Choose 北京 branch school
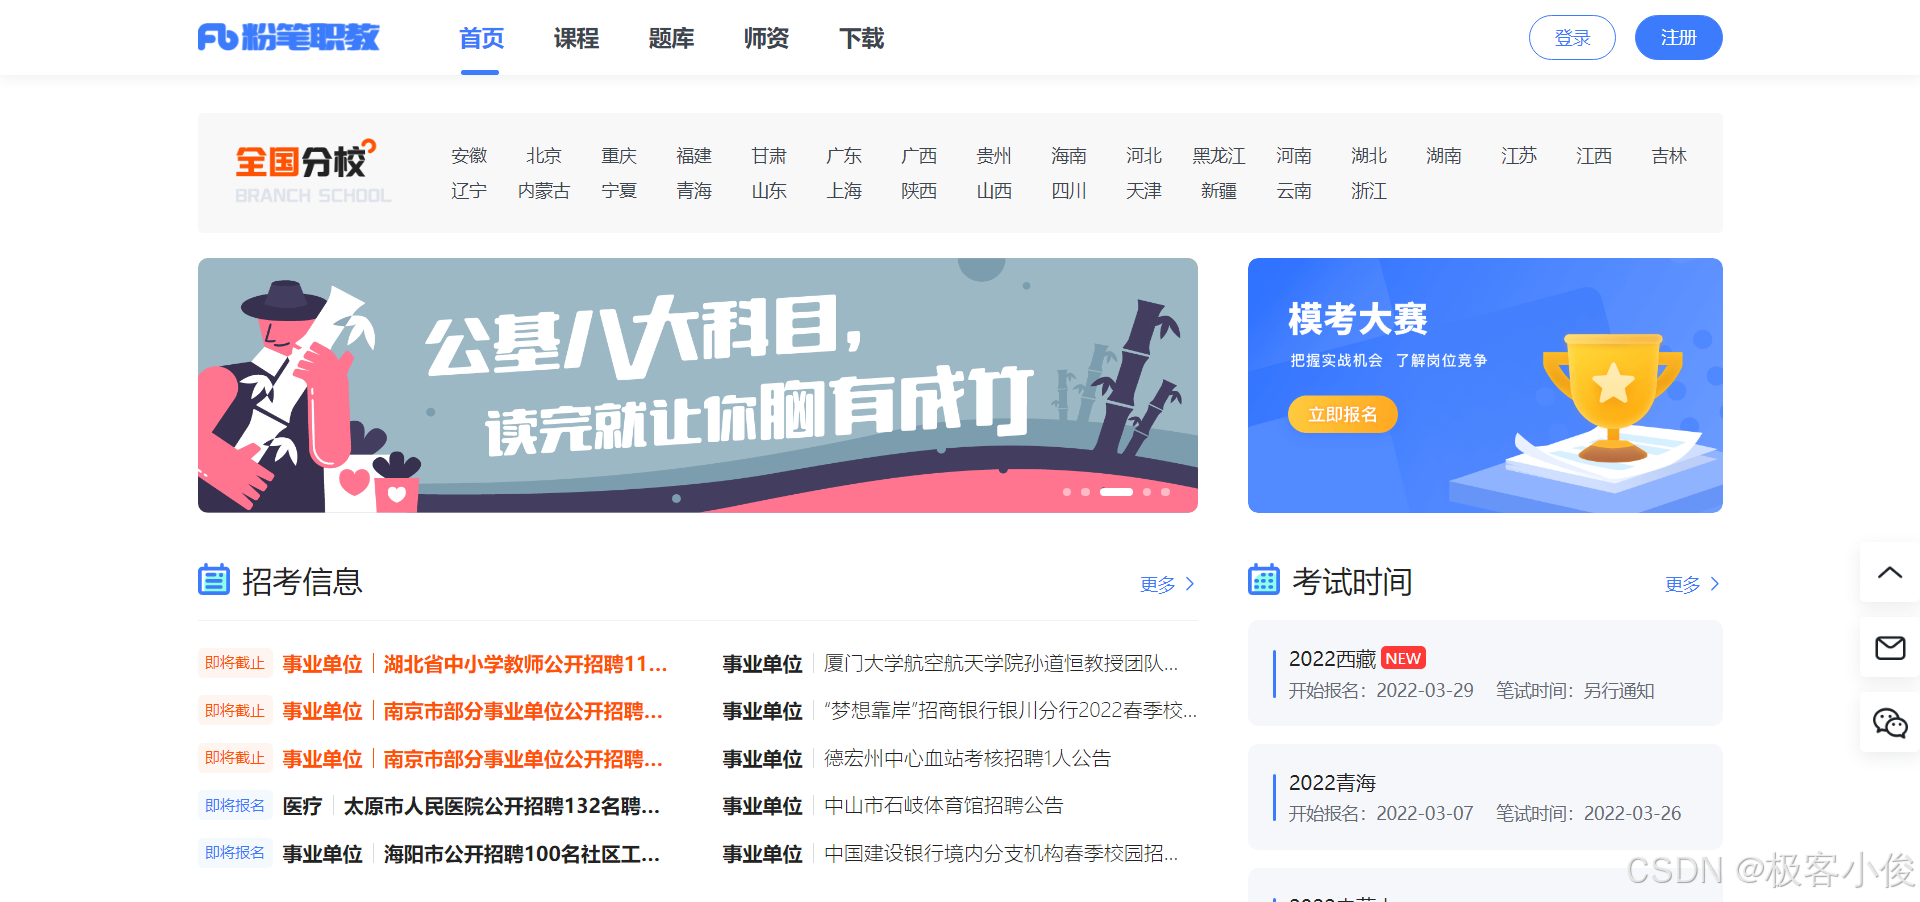1920x902 pixels. click(544, 156)
